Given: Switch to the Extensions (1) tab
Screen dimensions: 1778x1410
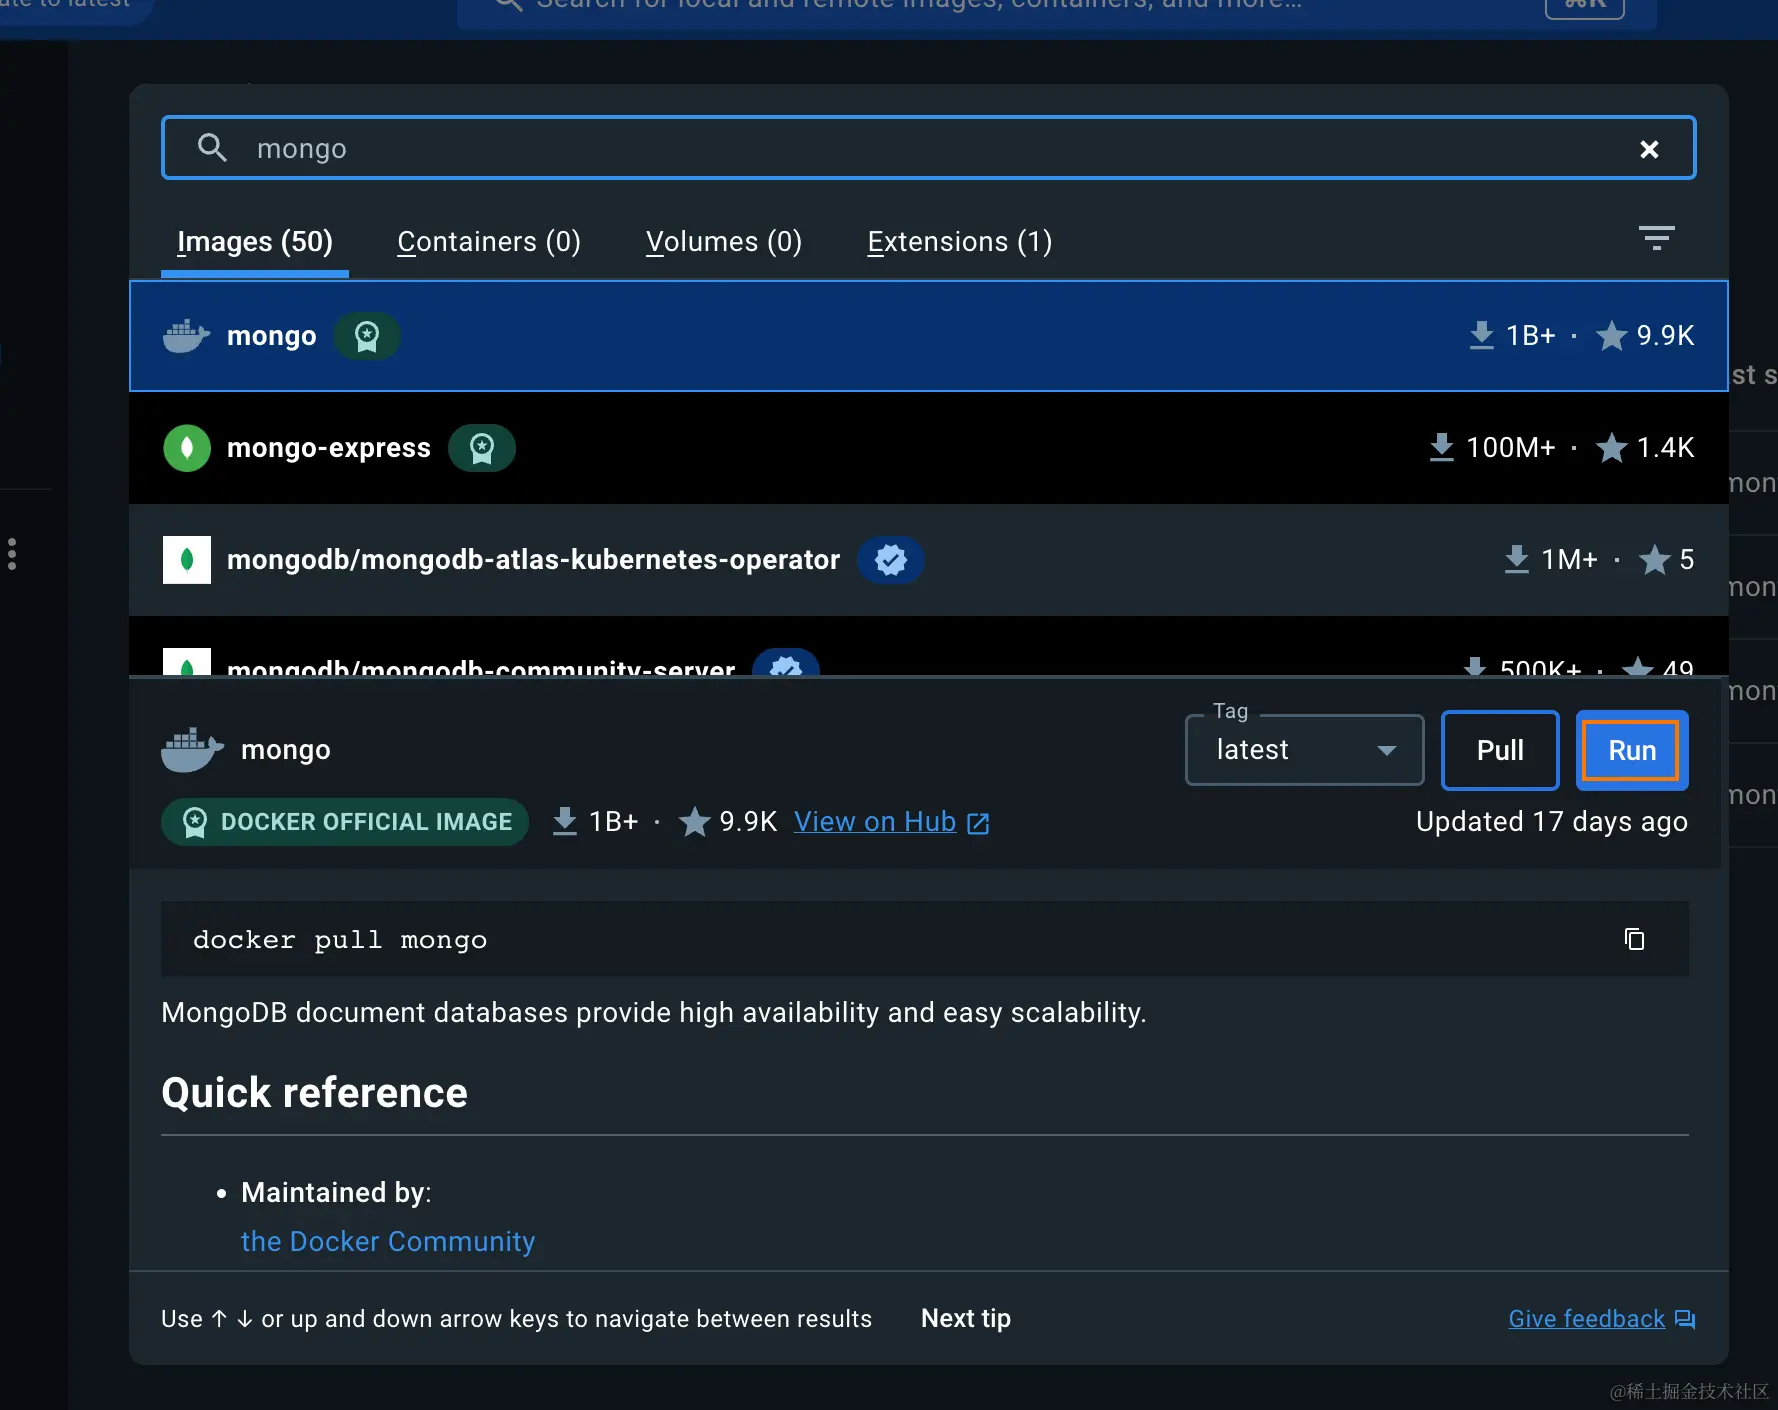Looking at the screenshot, I should click(960, 242).
